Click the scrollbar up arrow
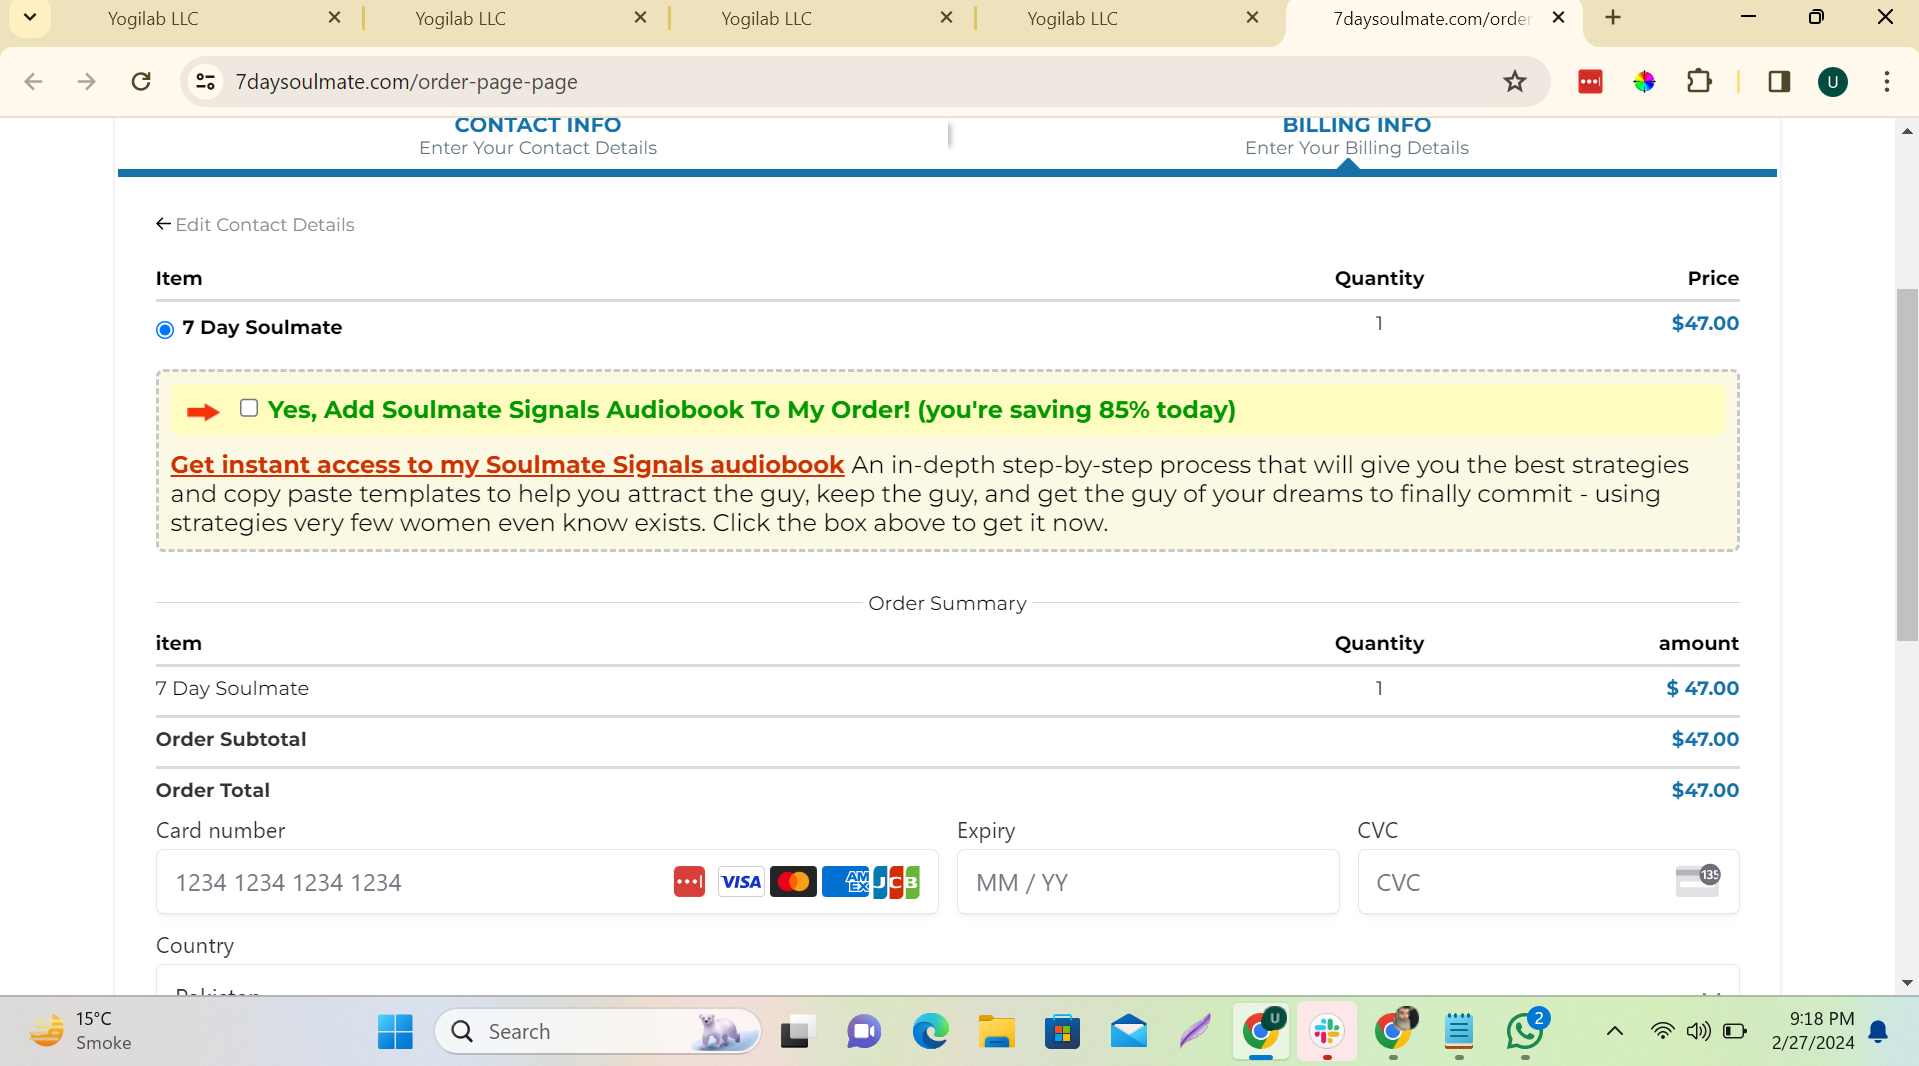1919x1066 pixels. (1907, 131)
